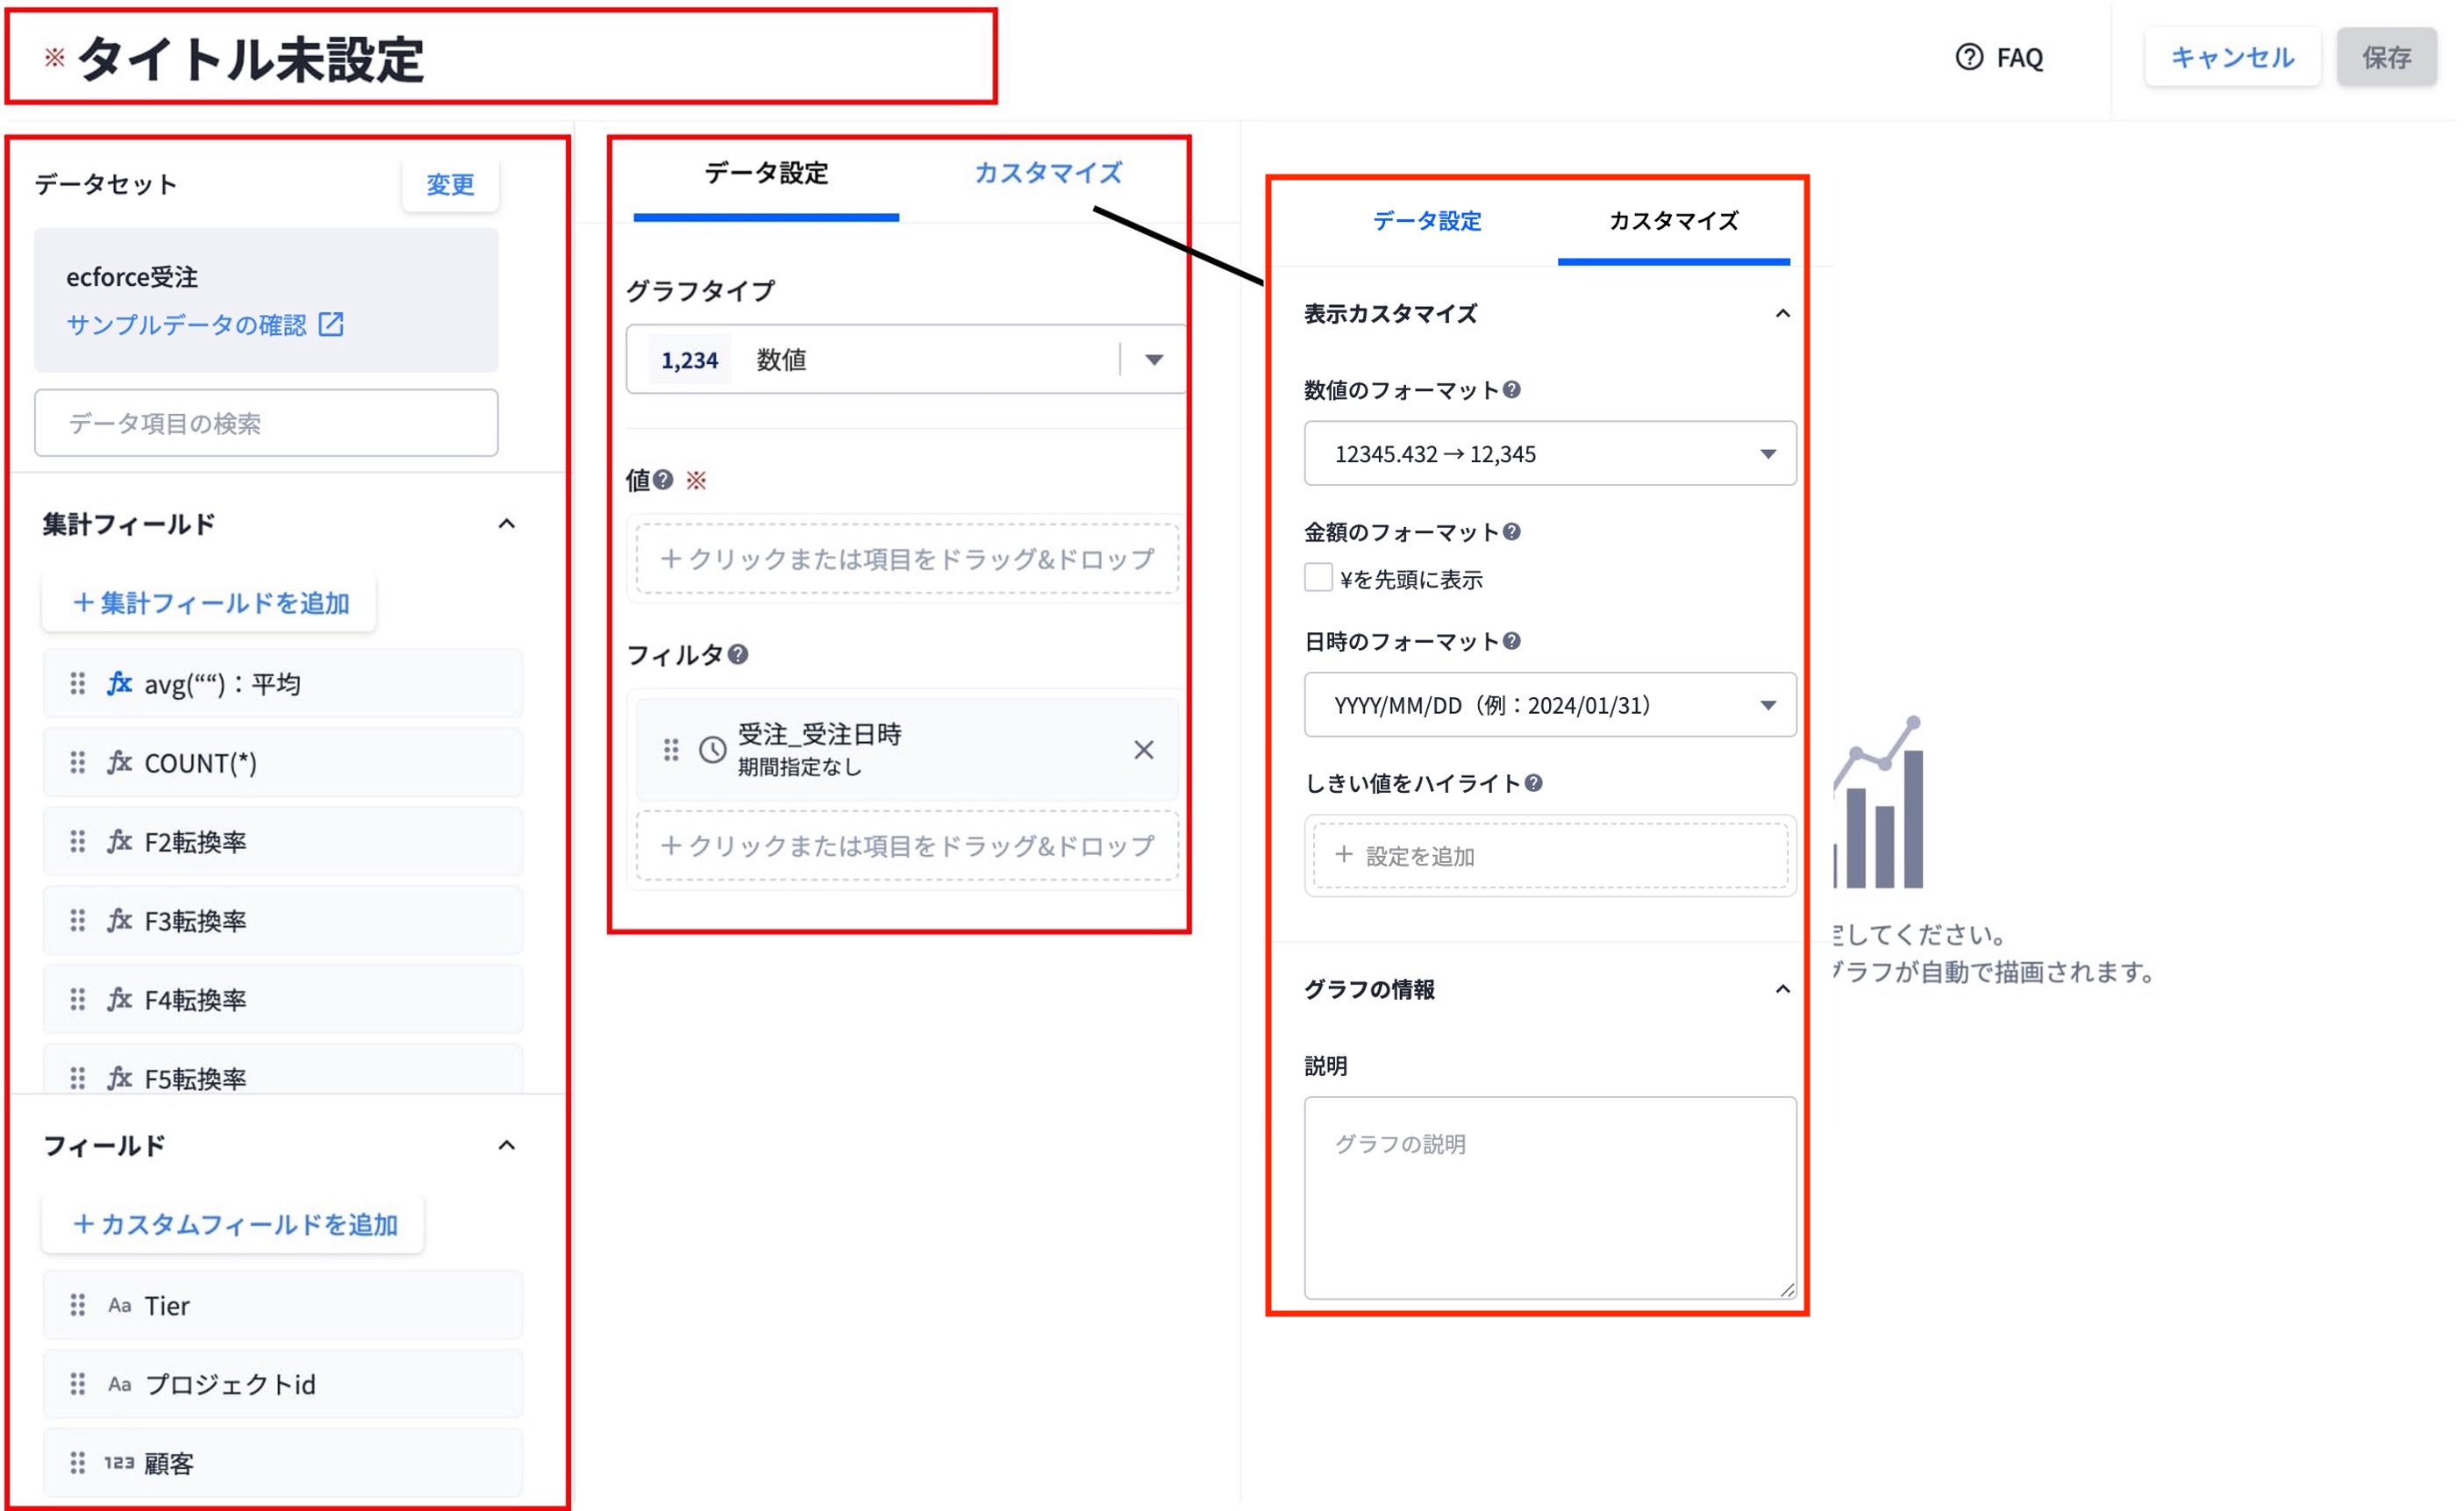2464x1511 pixels.
Task: Open the help icon next to 値
Action: pos(663,480)
